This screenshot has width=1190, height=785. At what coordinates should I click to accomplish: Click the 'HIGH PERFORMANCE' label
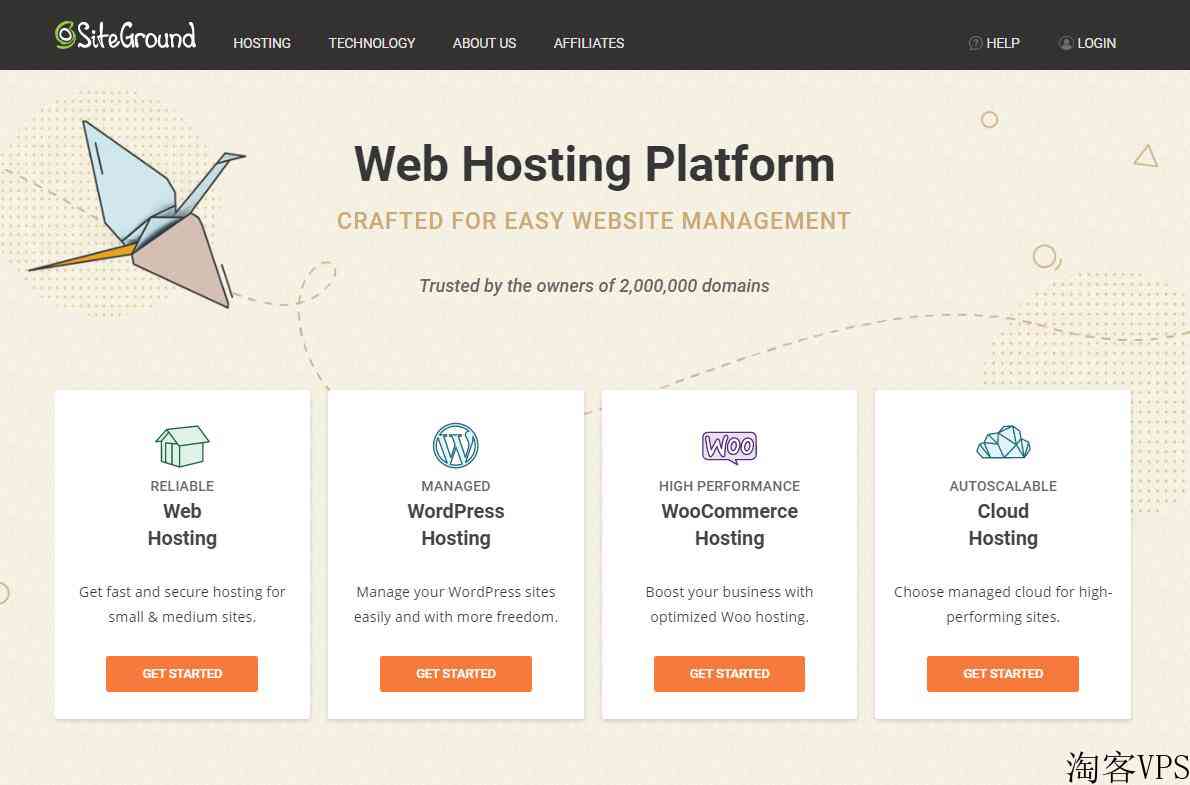pos(729,486)
